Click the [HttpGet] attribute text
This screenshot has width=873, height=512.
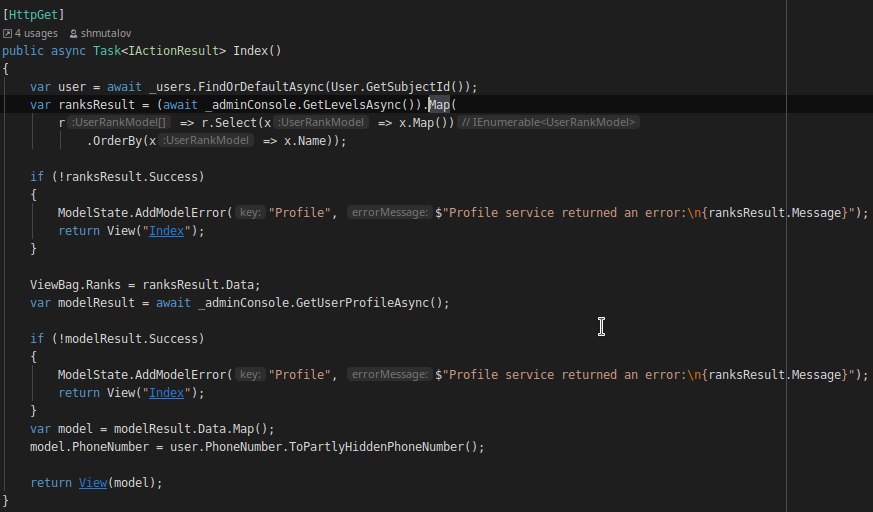point(33,14)
